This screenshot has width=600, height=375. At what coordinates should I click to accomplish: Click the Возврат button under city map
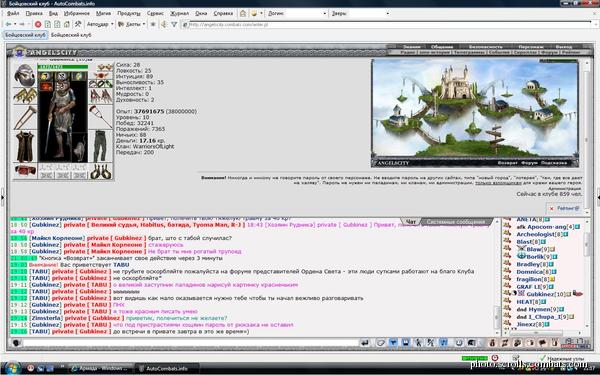[507, 163]
